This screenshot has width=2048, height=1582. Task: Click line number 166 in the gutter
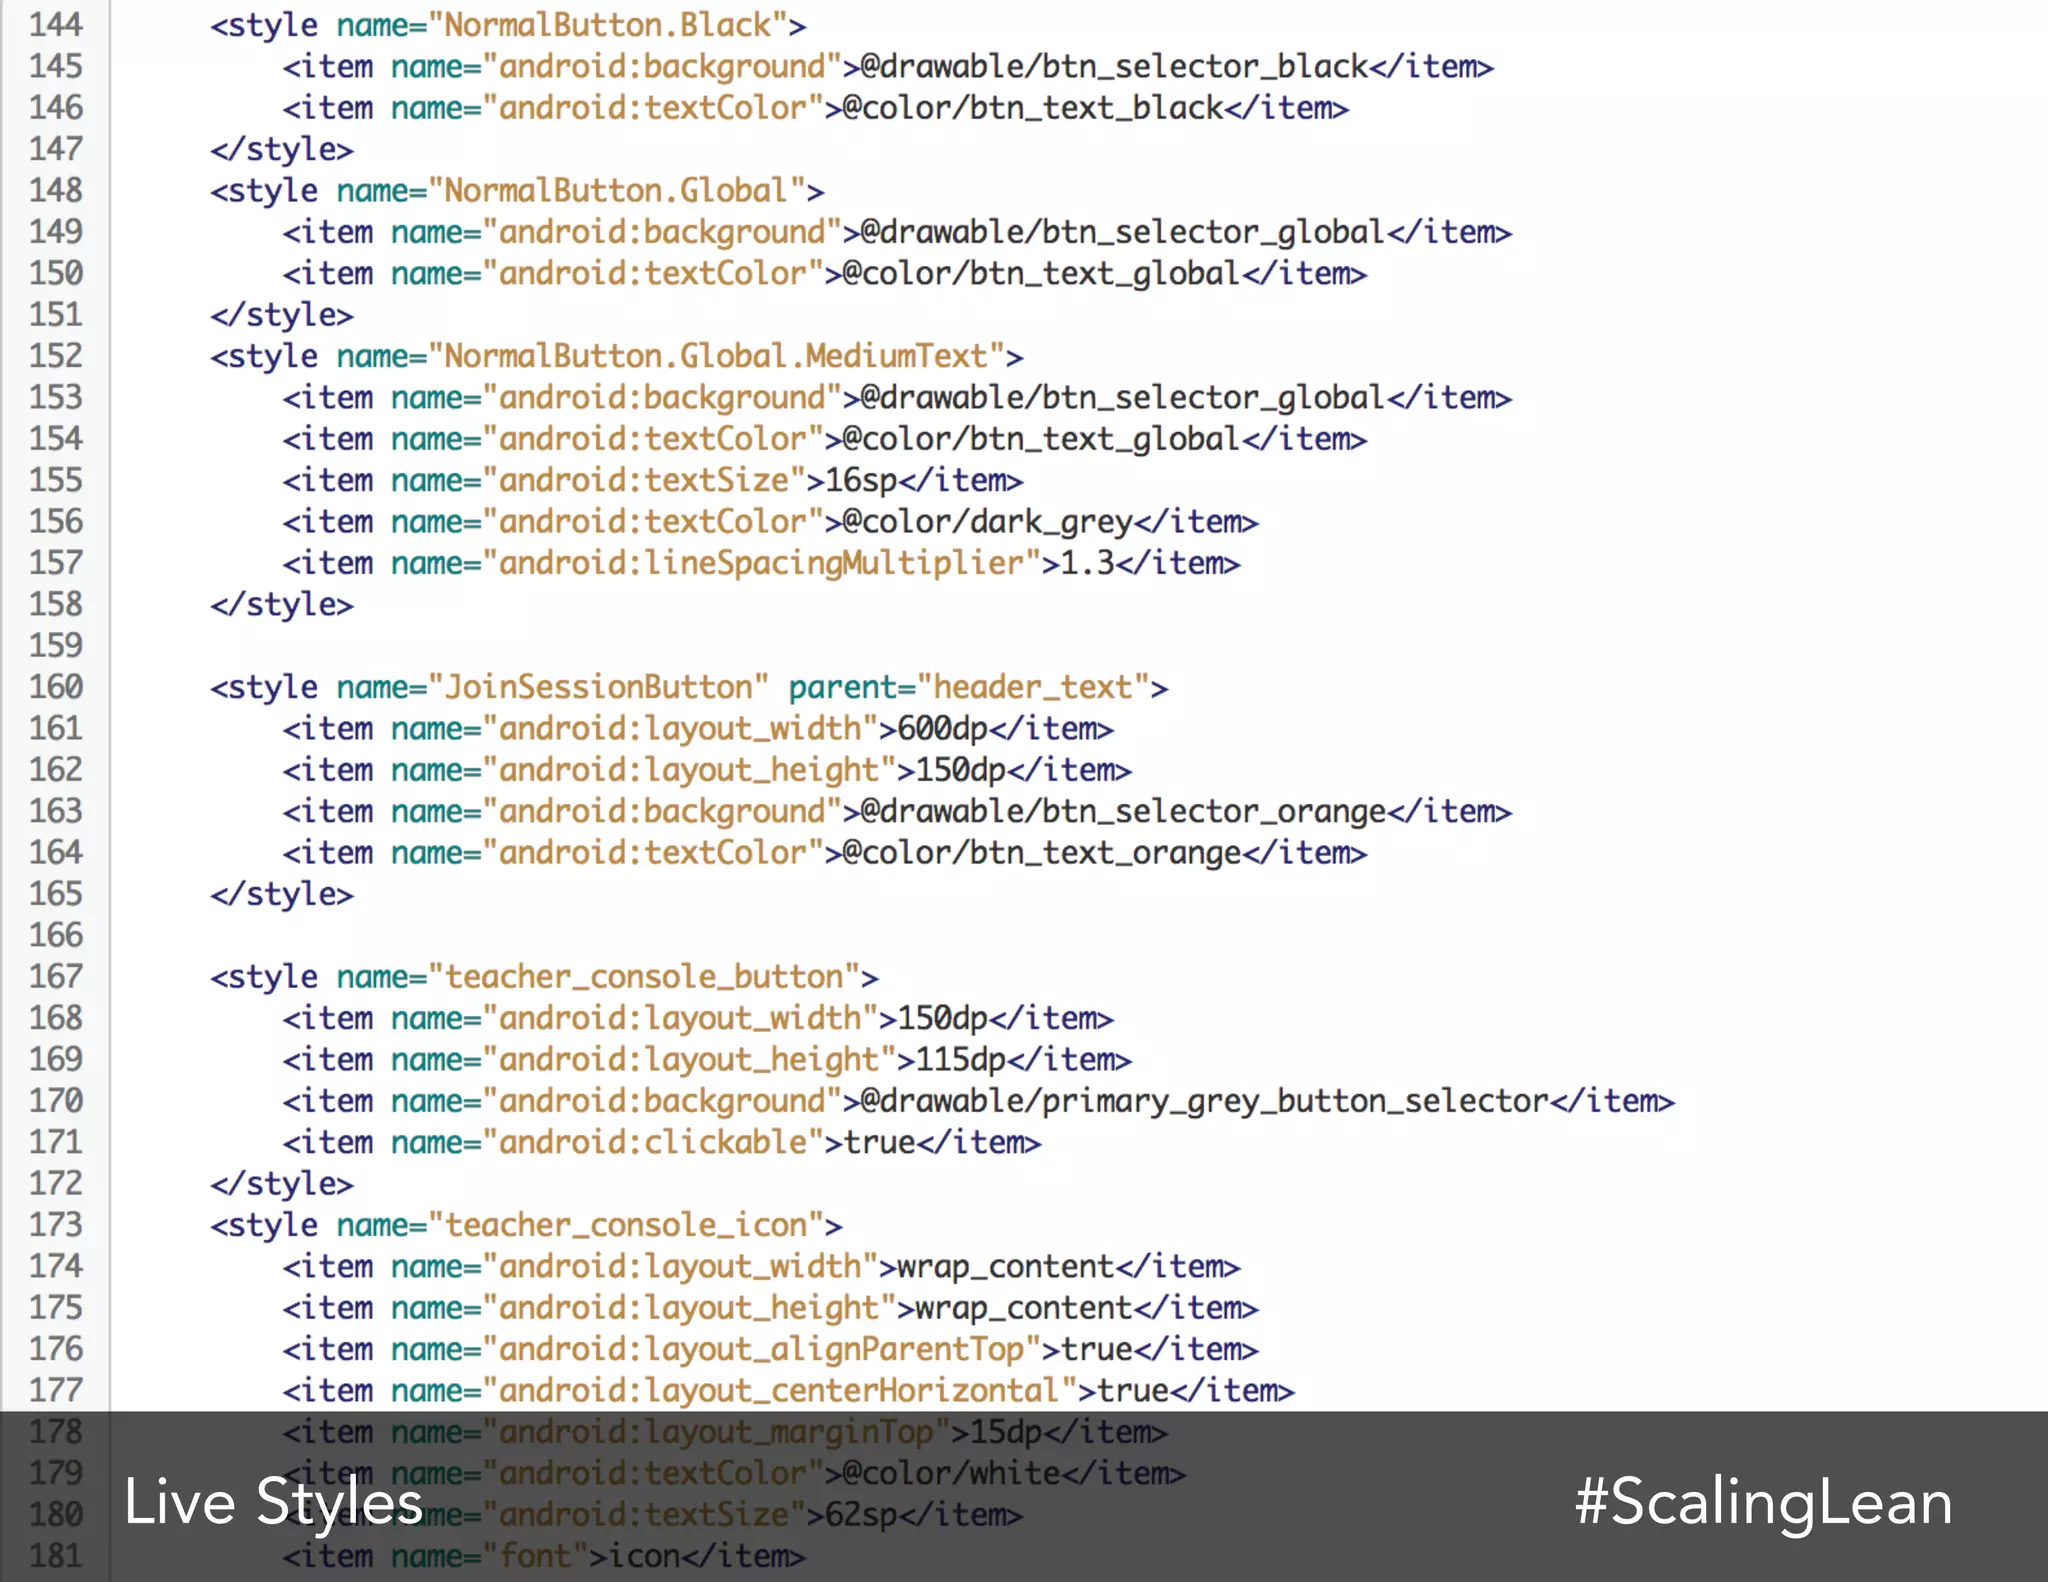pyautogui.click(x=55, y=935)
